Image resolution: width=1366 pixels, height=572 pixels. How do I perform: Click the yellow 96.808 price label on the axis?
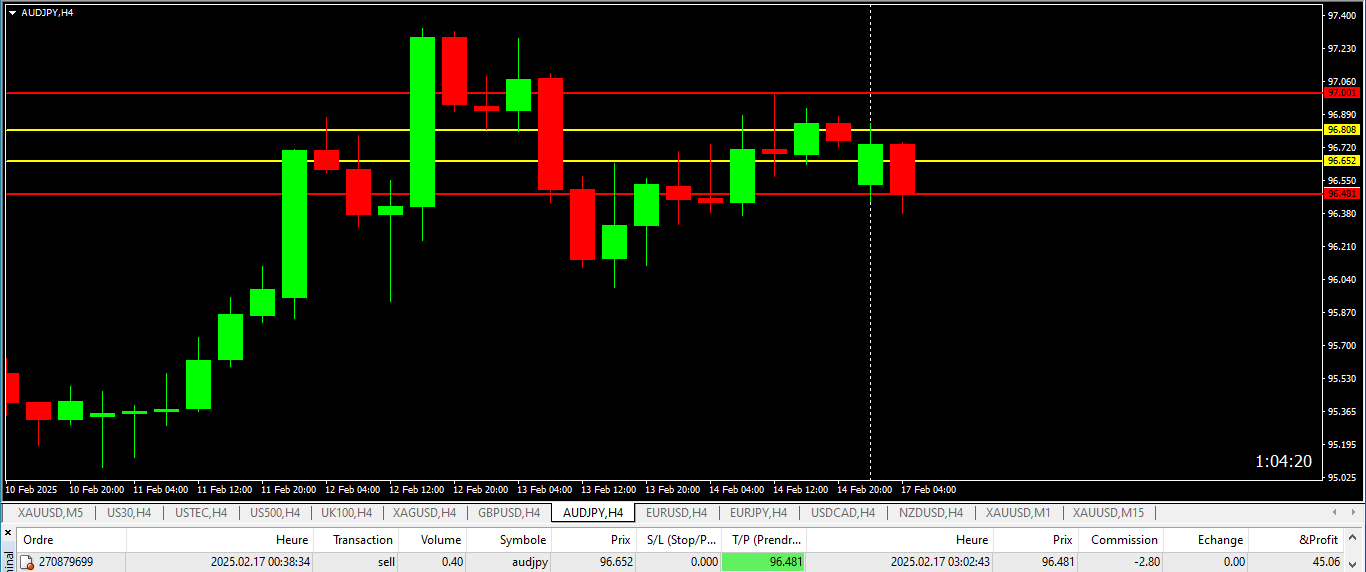(1341, 129)
